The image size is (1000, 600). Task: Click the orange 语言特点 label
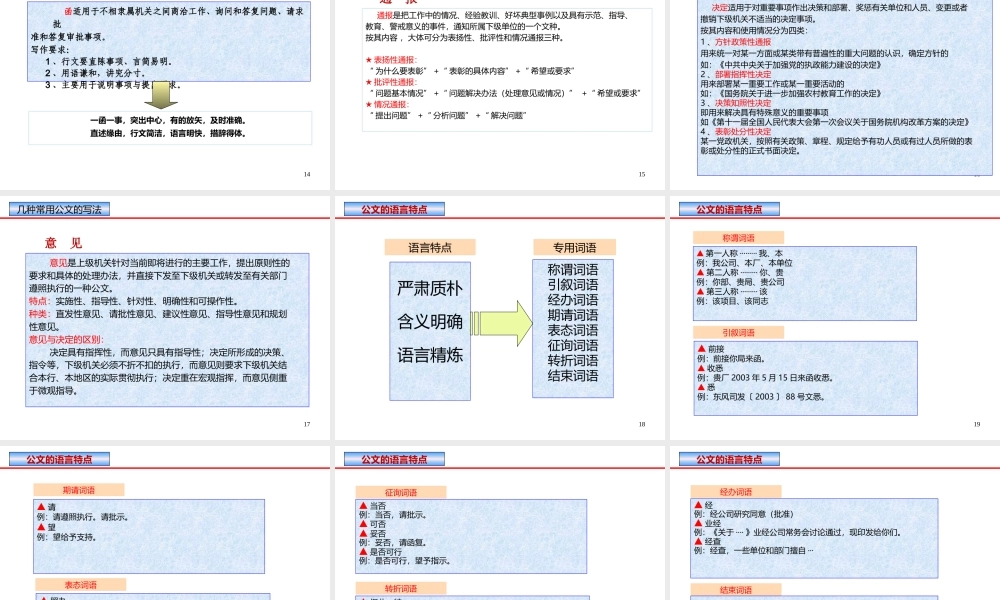pos(430,247)
